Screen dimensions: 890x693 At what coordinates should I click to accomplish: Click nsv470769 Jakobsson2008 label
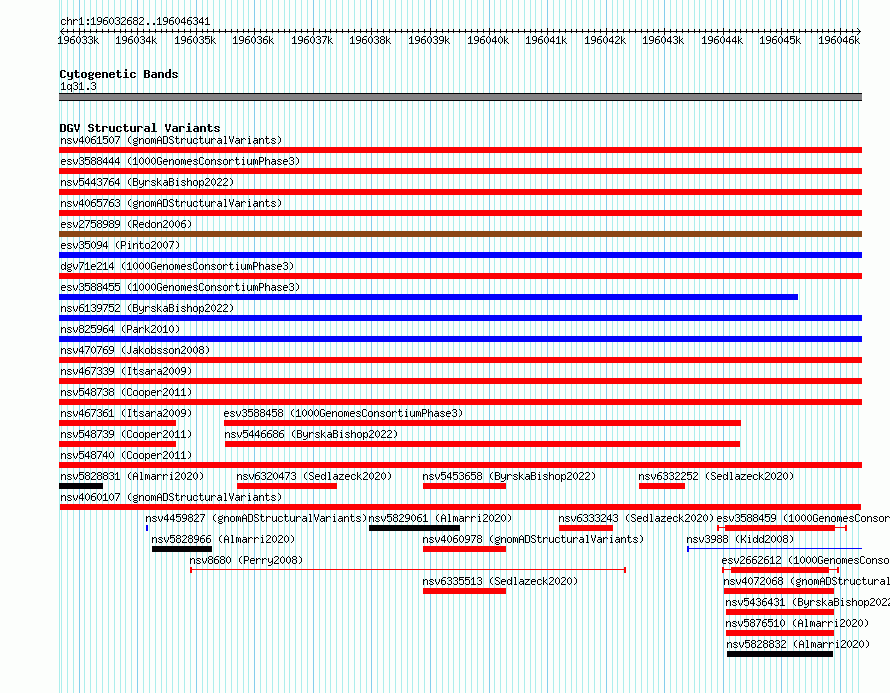135,350
